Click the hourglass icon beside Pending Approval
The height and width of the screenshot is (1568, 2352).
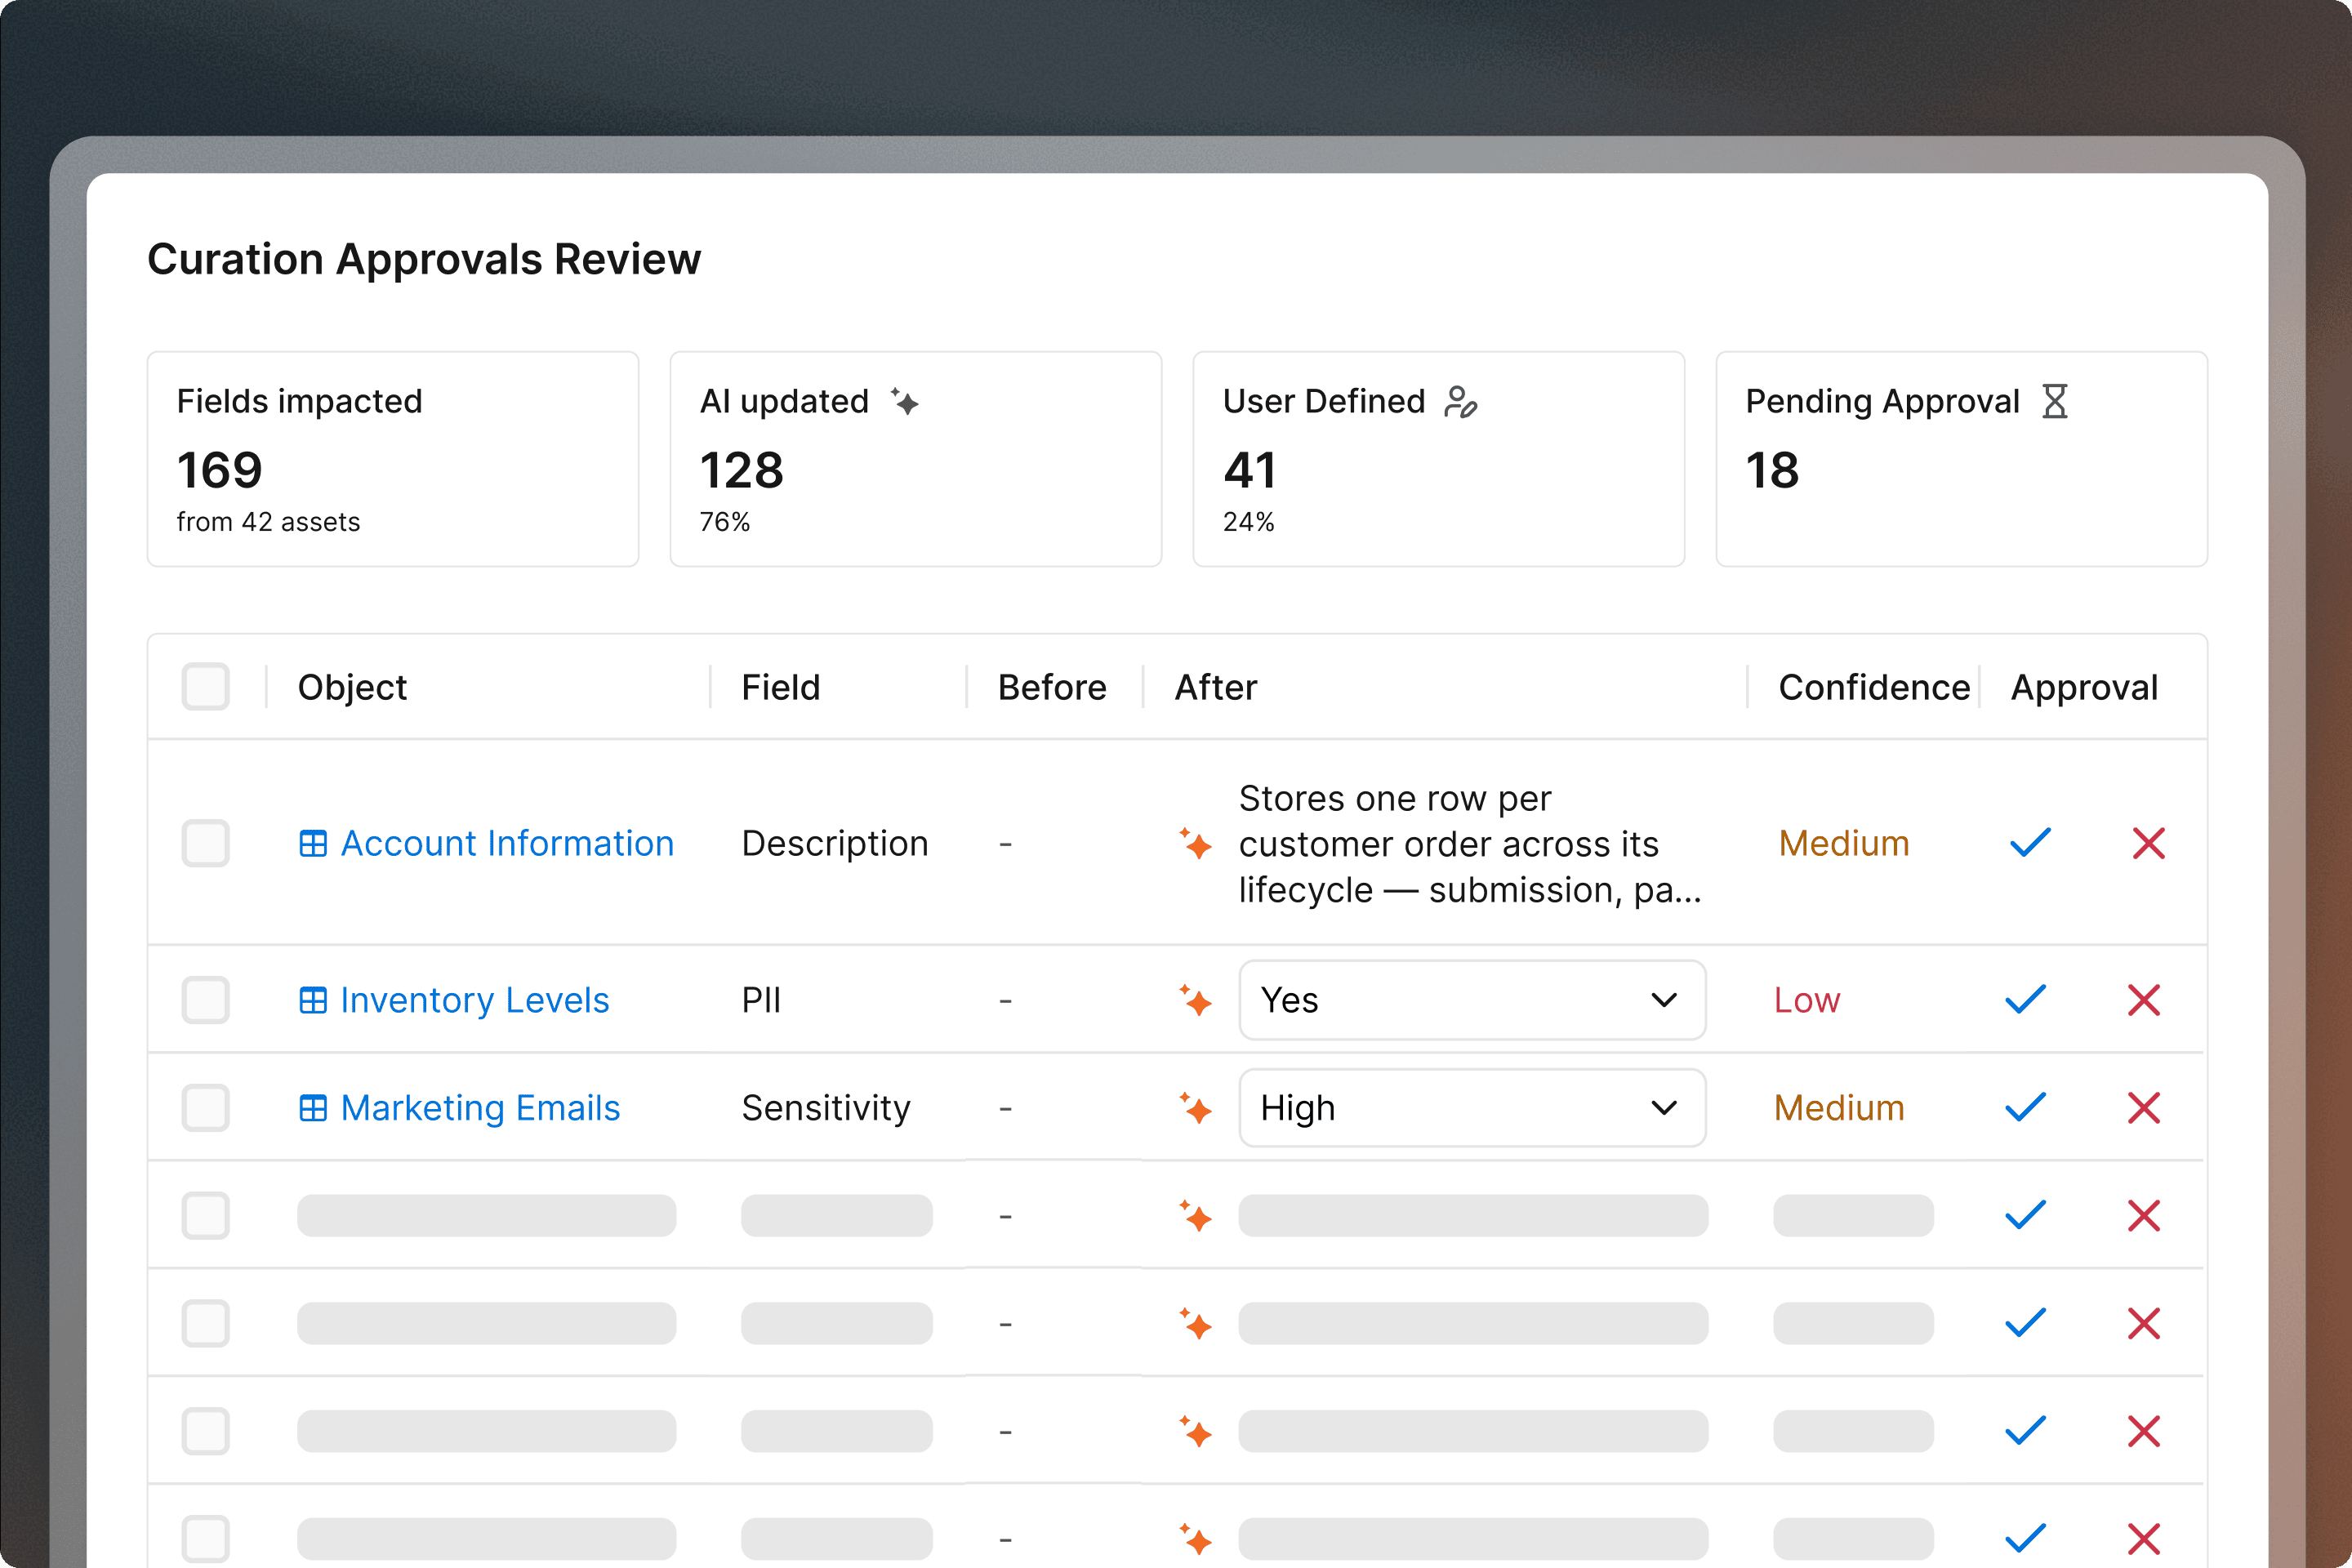coord(2054,401)
